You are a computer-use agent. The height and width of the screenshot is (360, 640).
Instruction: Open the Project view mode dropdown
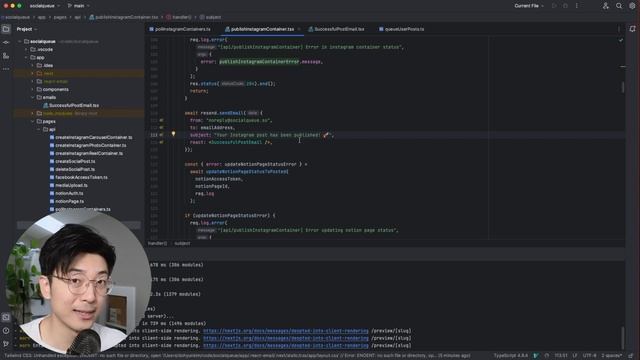(x=27, y=29)
